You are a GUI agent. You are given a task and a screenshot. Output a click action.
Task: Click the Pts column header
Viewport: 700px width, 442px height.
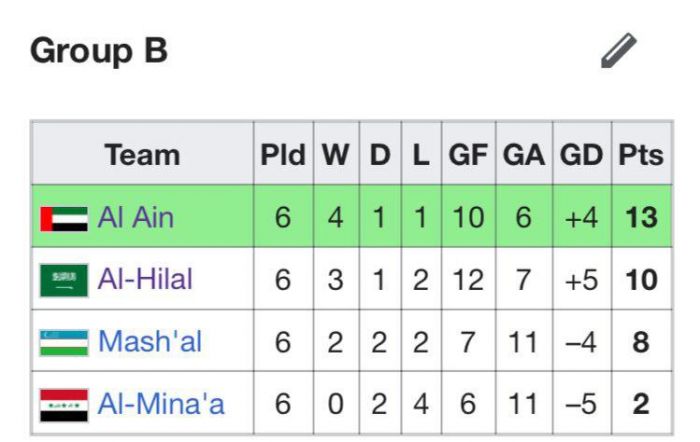[640, 155]
